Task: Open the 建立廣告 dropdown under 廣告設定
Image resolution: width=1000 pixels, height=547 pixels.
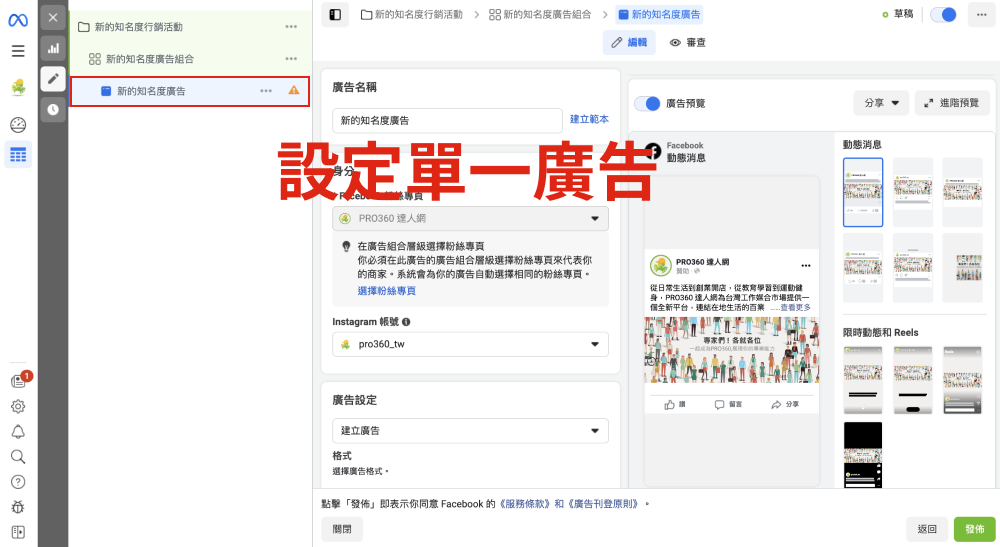Action: (470, 431)
